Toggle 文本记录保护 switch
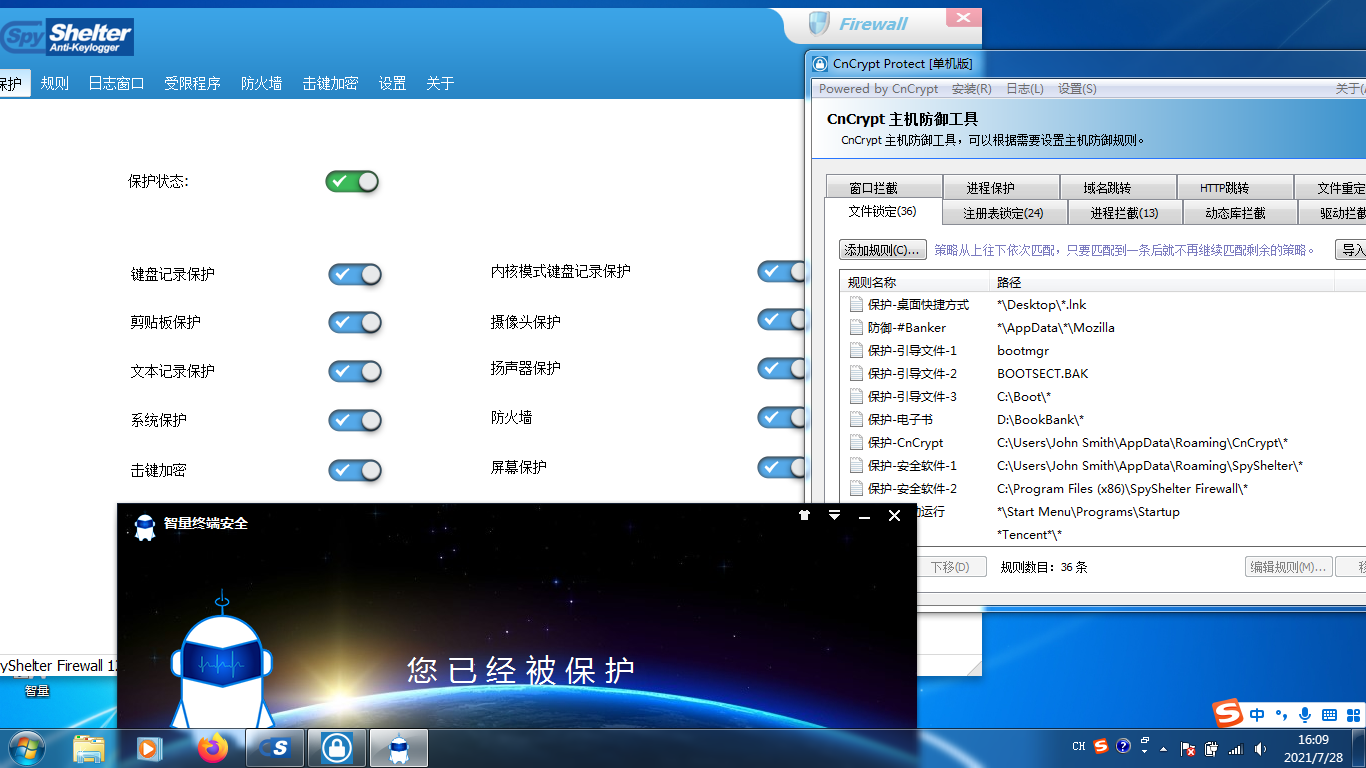1366x768 pixels. coord(355,371)
